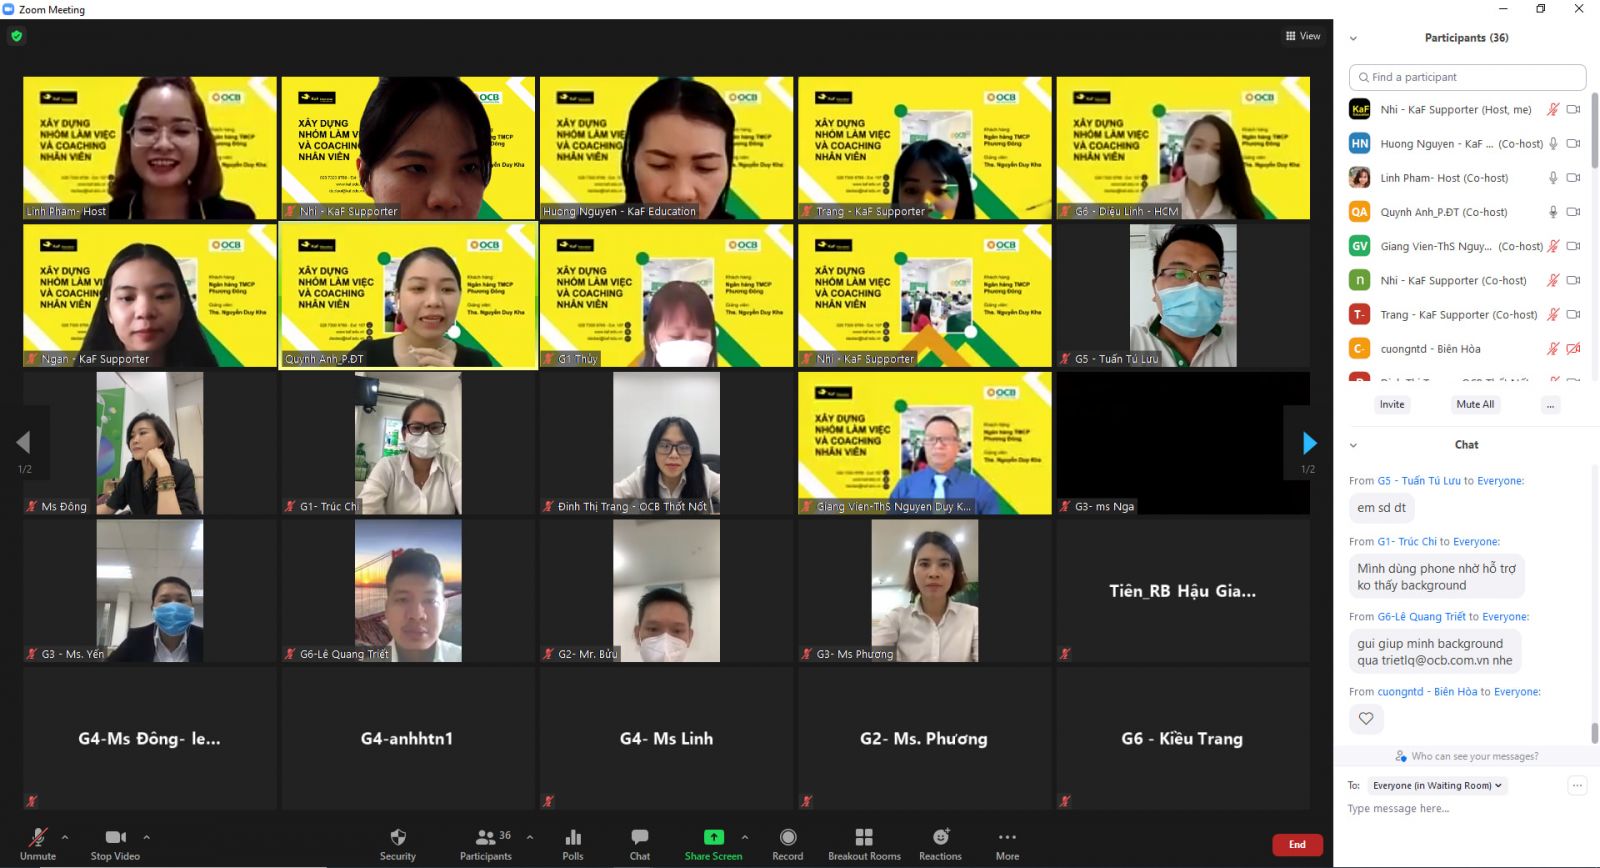Select Giang Vien-ThS Nguyen Duy K... video tile
Viewport: 1600px width, 868px height.
(925, 443)
